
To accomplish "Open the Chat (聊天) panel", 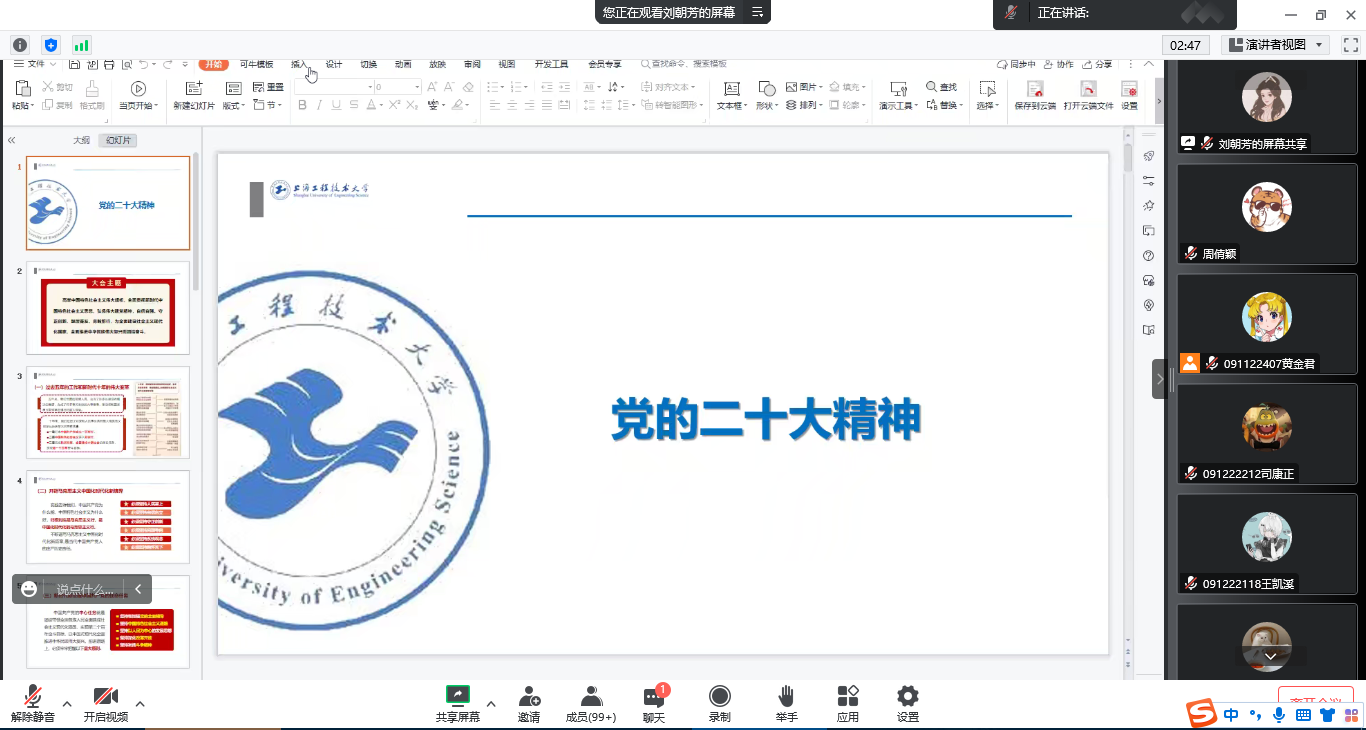I will tap(654, 697).
